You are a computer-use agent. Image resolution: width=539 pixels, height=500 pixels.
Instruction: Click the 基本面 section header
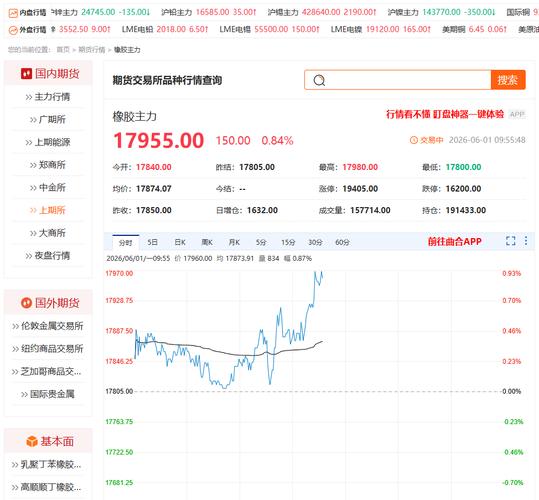pyautogui.click(x=48, y=441)
